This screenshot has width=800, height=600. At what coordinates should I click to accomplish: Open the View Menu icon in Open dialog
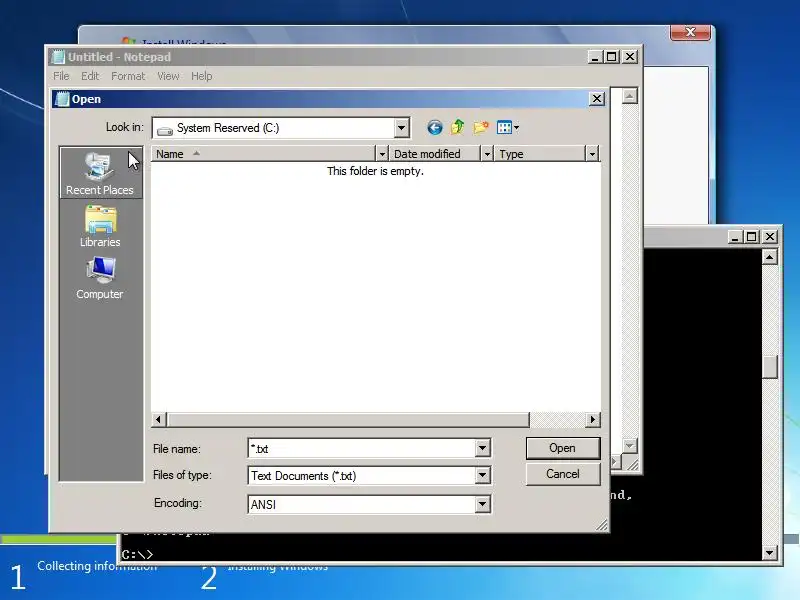tap(508, 128)
